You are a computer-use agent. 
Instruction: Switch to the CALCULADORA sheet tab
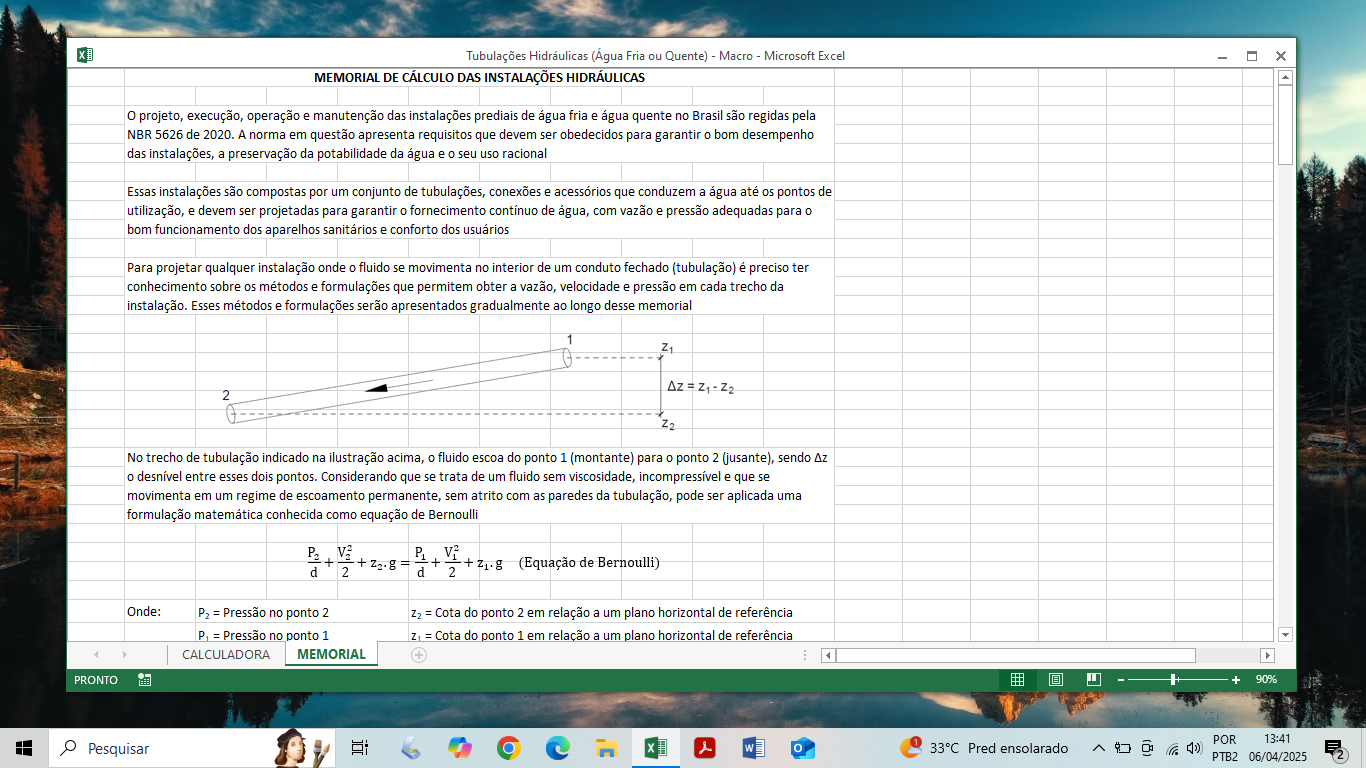[225, 655]
